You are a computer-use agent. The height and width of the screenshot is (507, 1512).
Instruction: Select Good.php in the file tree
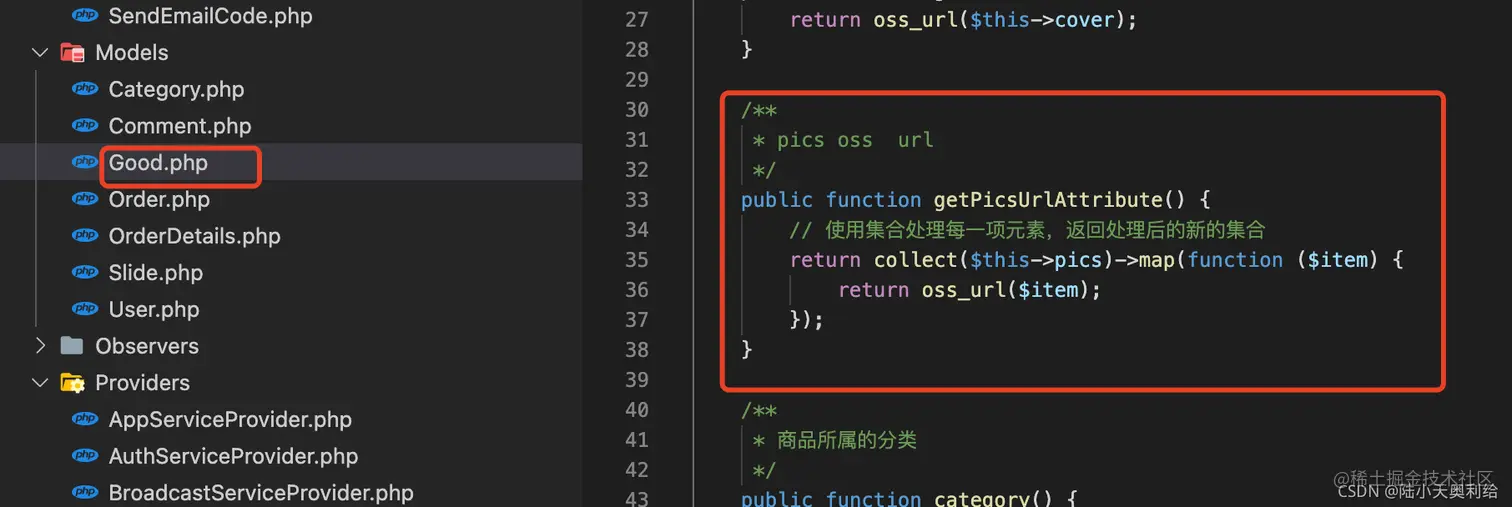[158, 162]
